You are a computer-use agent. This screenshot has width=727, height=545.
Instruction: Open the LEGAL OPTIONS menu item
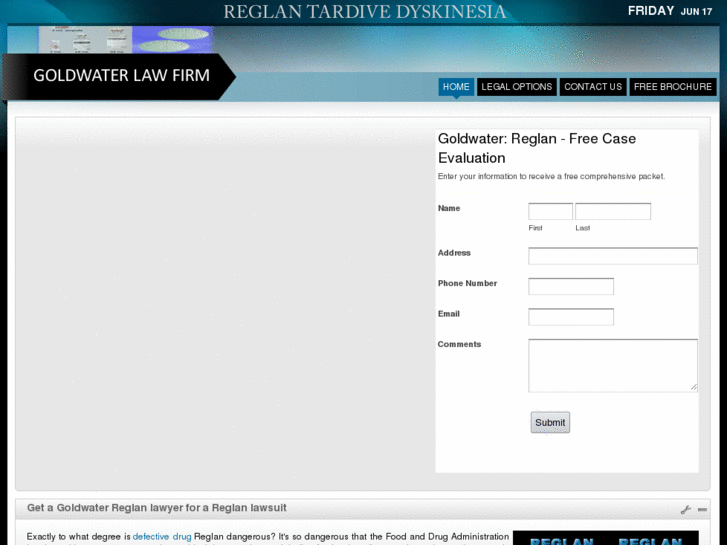click(x=517, y=87)
